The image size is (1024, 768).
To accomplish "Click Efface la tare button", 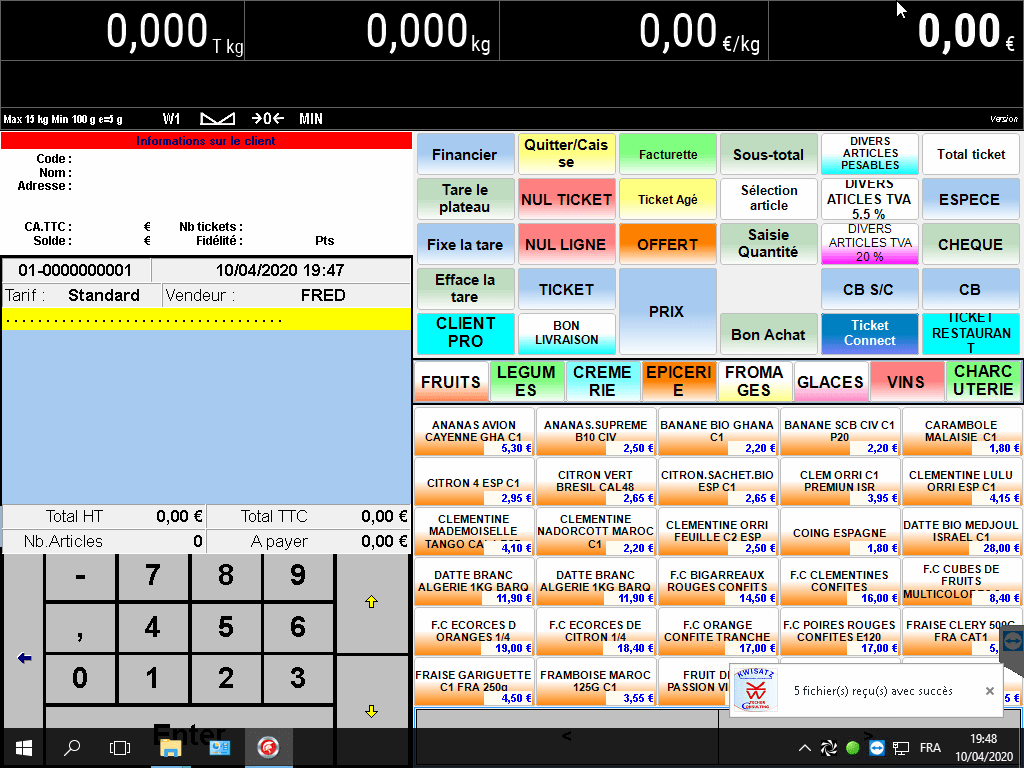I will [465, 289].
